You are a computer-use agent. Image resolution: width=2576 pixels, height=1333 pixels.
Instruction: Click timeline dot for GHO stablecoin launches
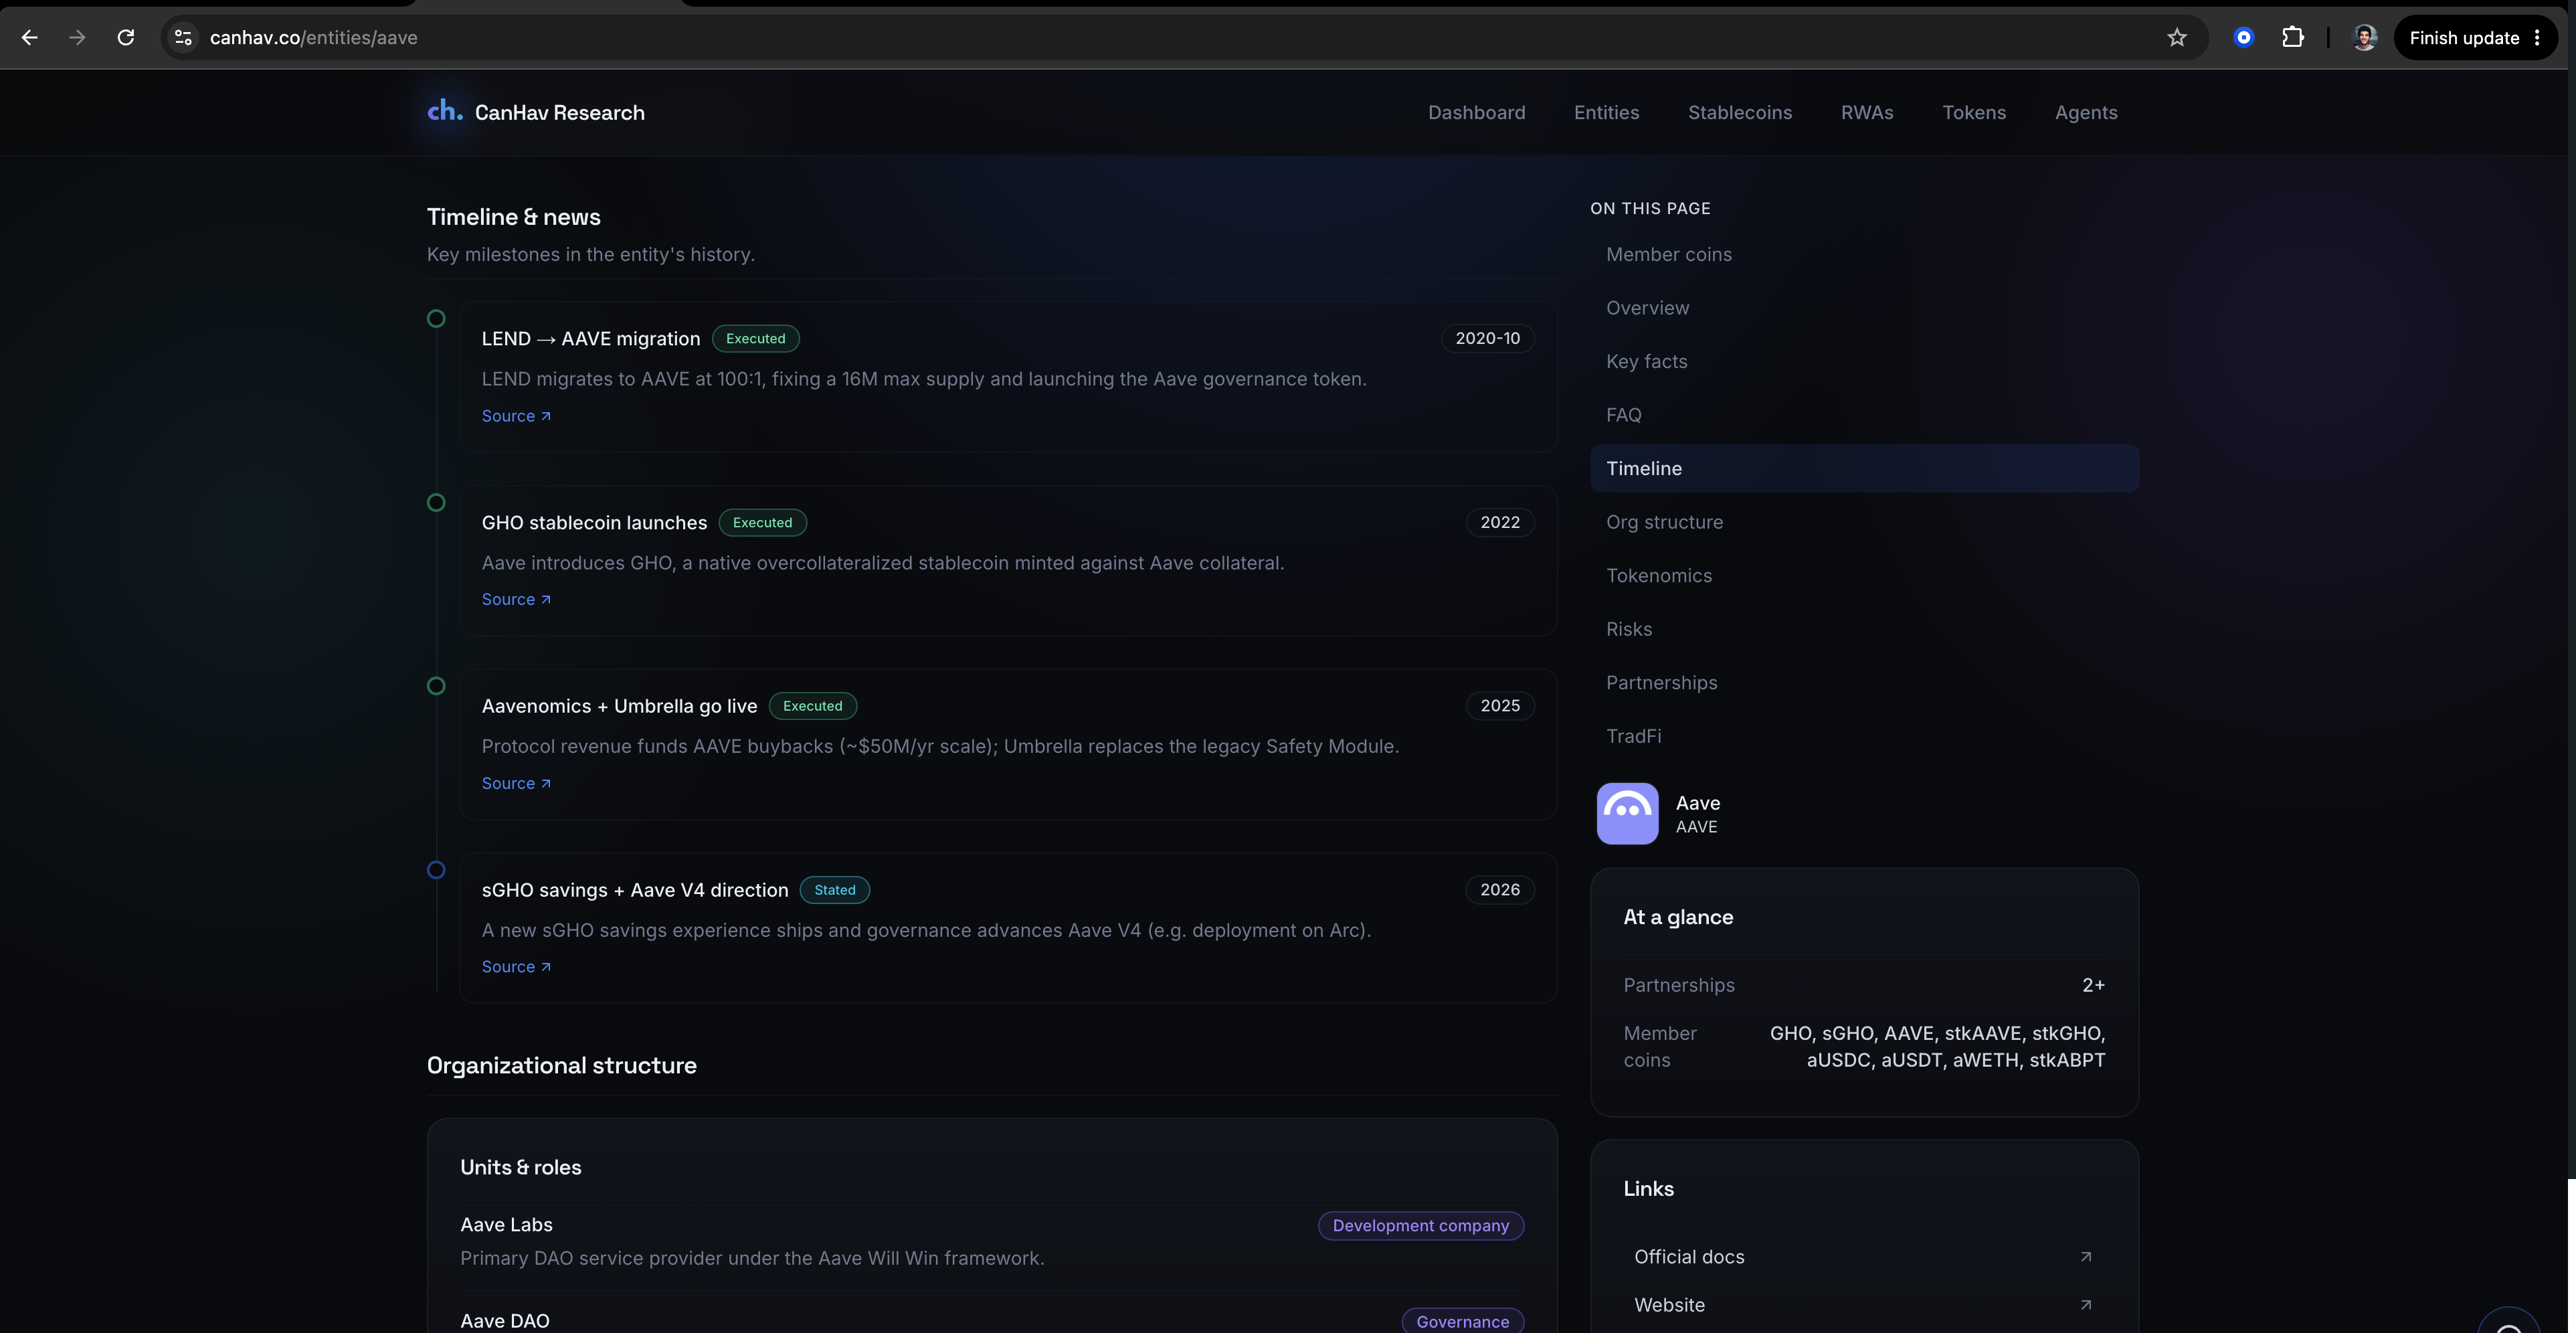(436, 502)
